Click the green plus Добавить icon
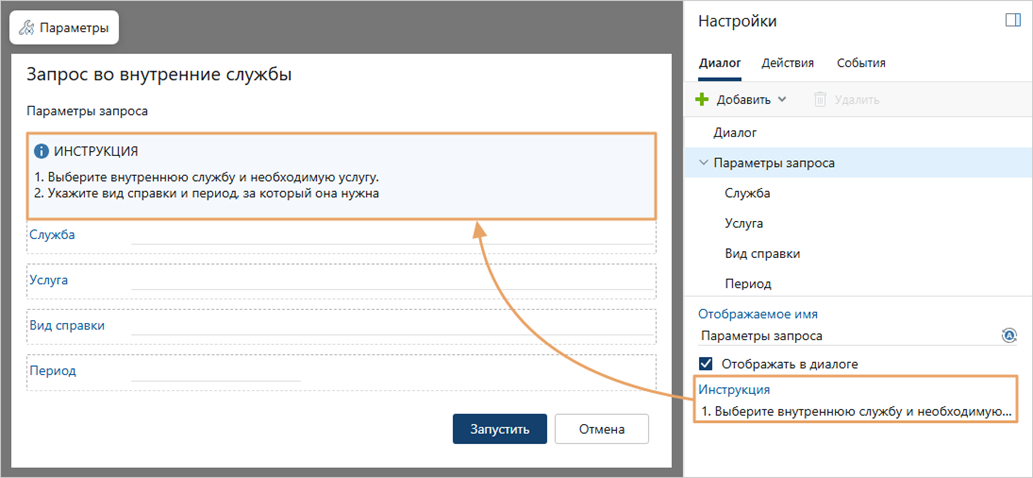Image resolution: width=1033 pixels, height=478 pixels. coord(702,99)
